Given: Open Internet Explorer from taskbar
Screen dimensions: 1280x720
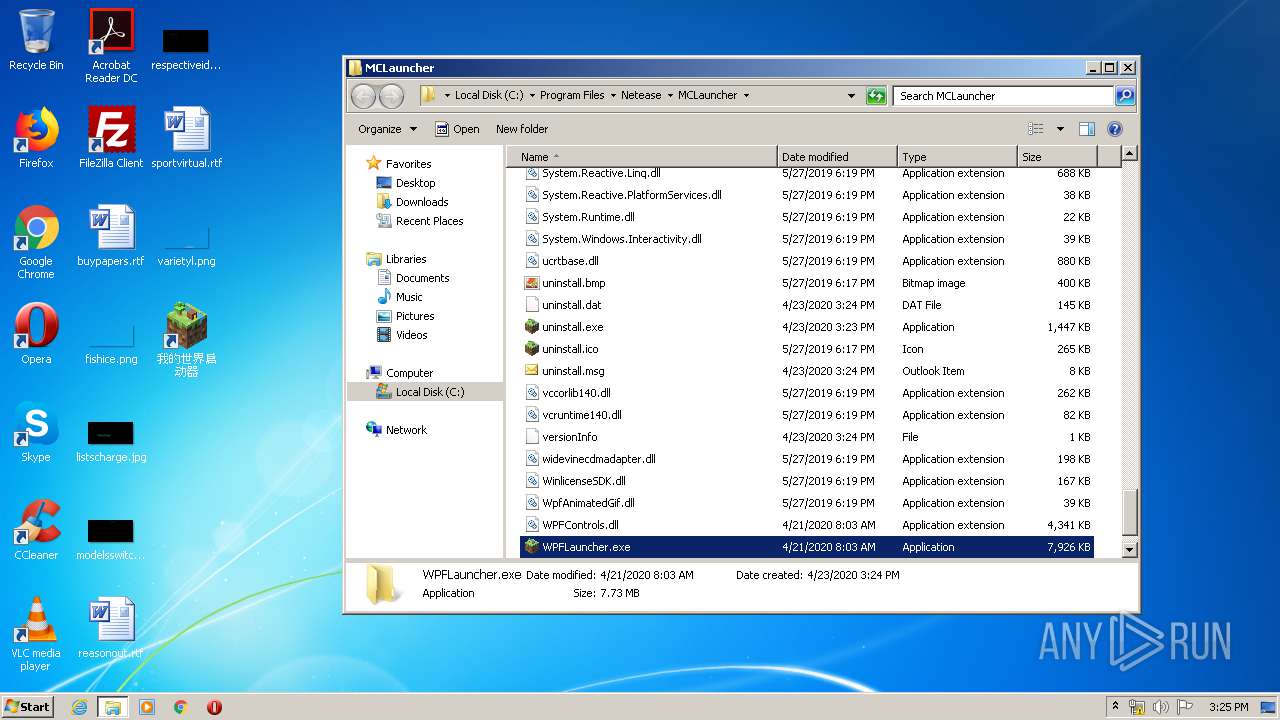Looking at the screenshot, I should pyautogui.click(x=79, y=707).
